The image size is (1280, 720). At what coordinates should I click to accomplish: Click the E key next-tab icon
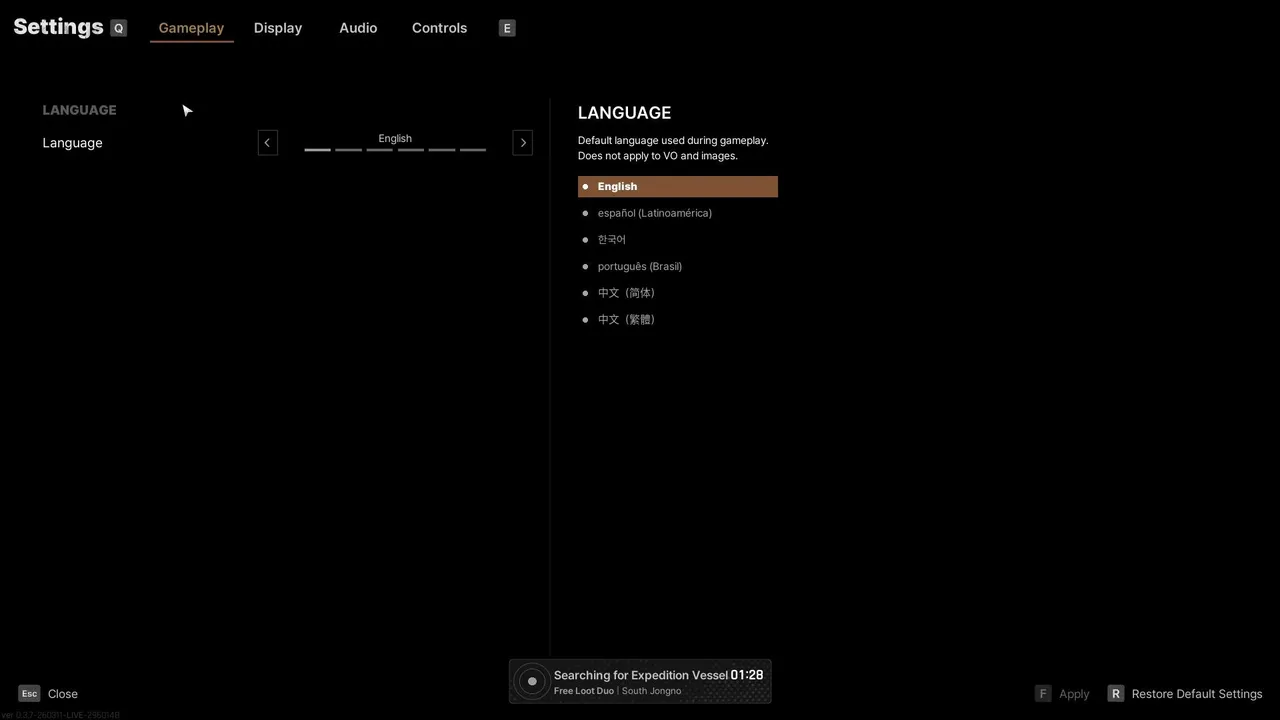click(507, 28)
